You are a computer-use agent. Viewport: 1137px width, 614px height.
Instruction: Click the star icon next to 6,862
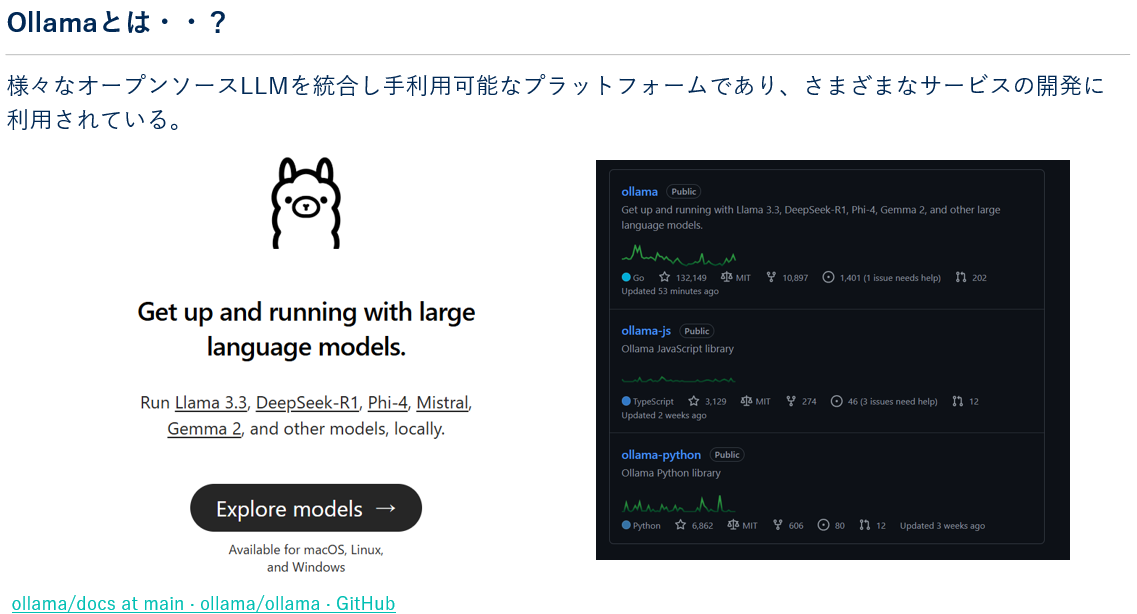coord(680,525)
